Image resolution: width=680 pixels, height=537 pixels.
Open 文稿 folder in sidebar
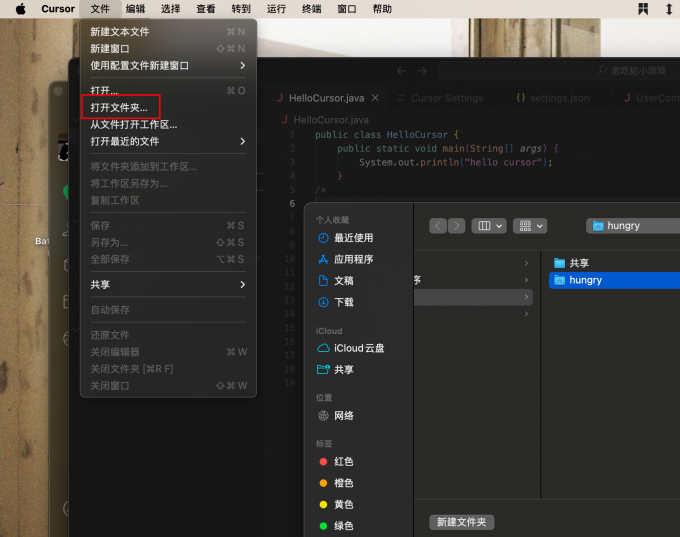pyautogui.click(x=343, y=281)
